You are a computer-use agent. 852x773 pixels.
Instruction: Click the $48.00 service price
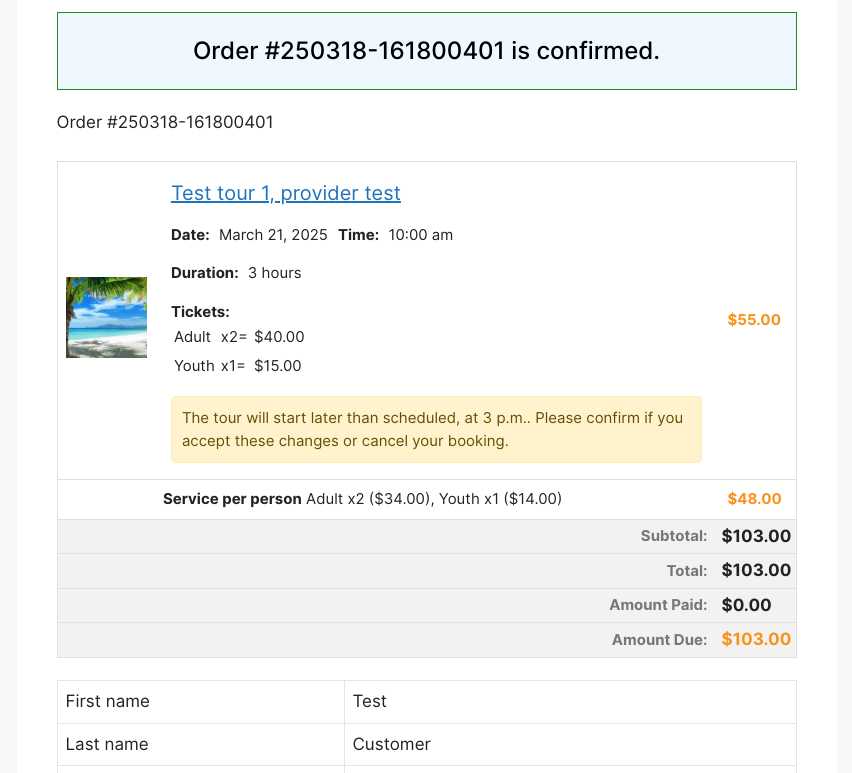[754, 499]
